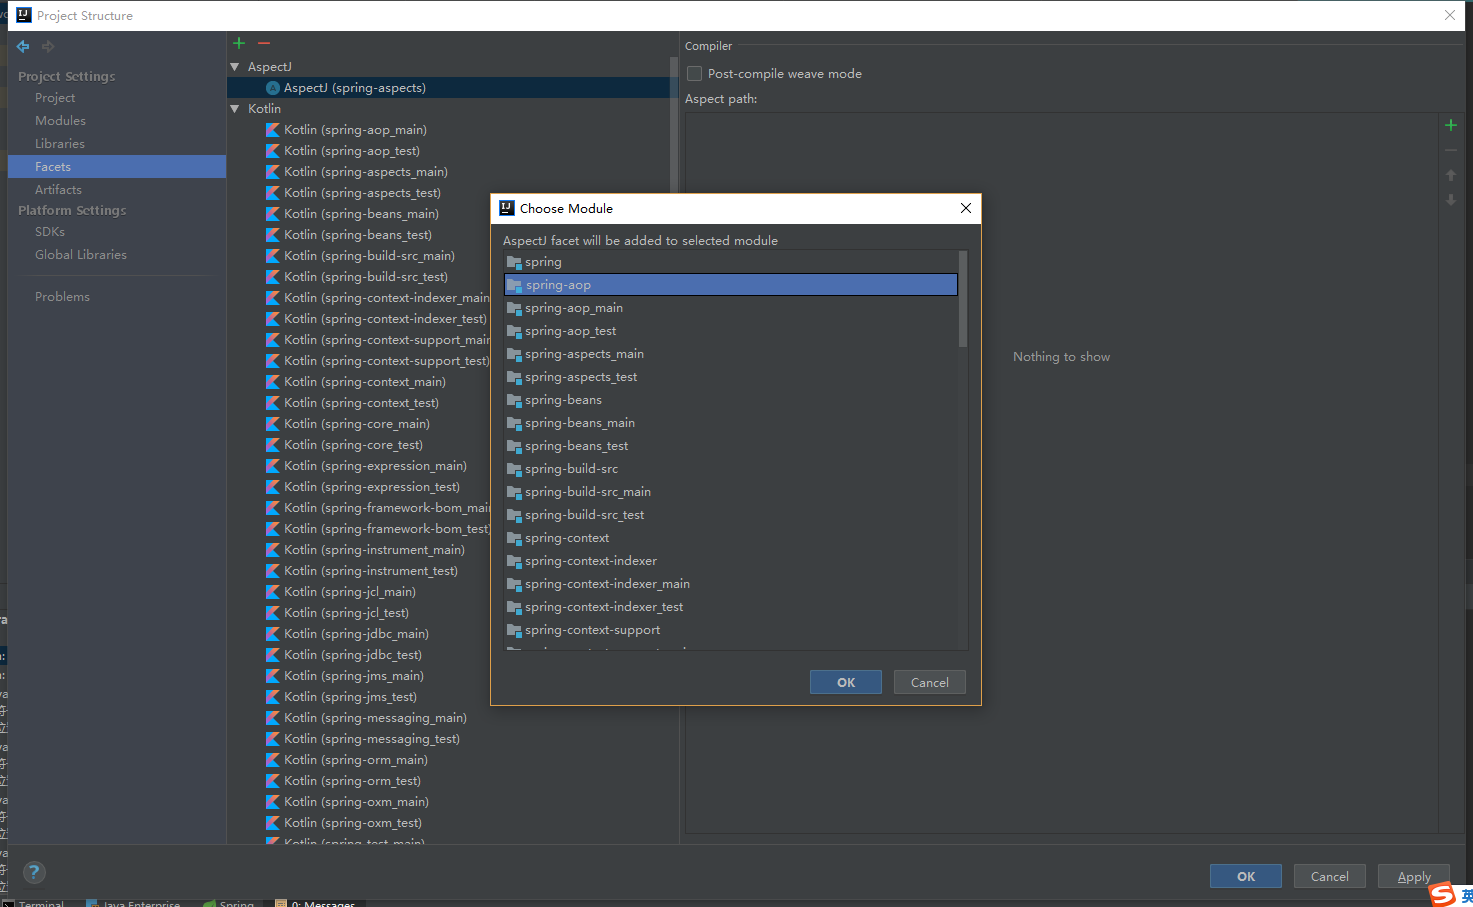Click the help question mark icon

(34, 872)
